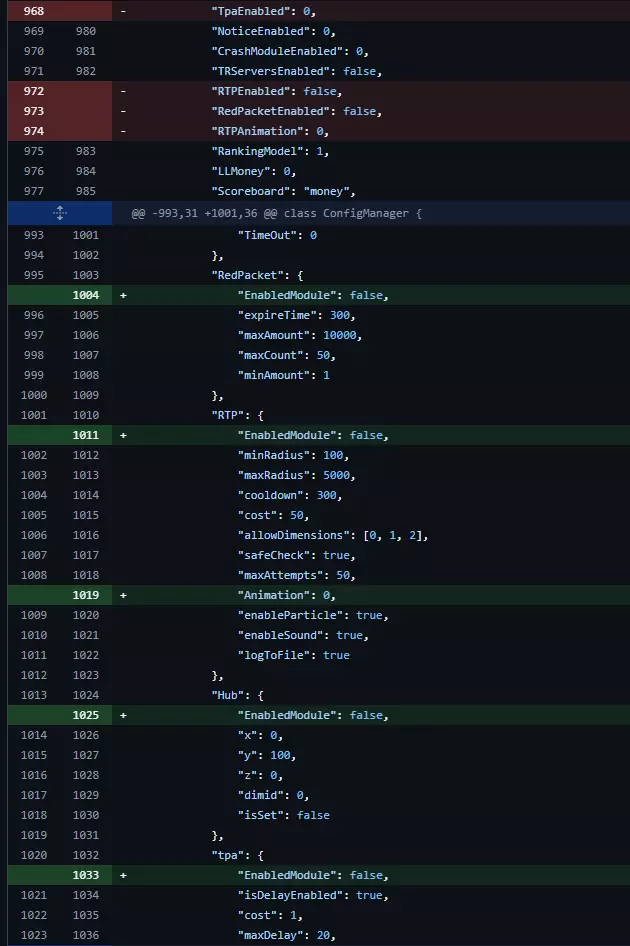
Task: Select the line '"TRServersEnabled": false,'
Action: pos(296,71)
